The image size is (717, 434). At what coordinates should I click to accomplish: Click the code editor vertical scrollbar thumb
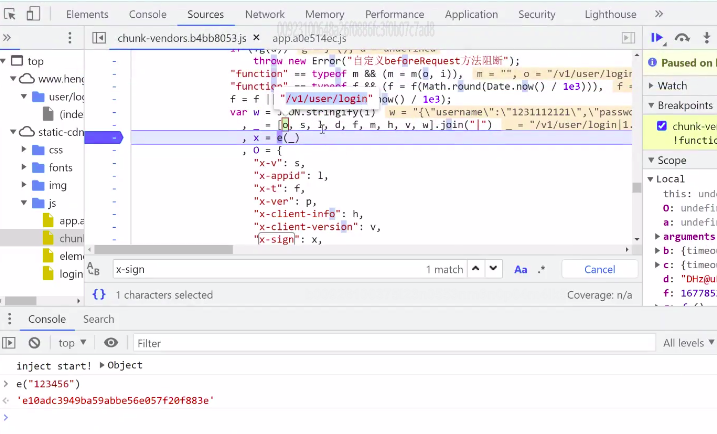[x=637, y=187]
